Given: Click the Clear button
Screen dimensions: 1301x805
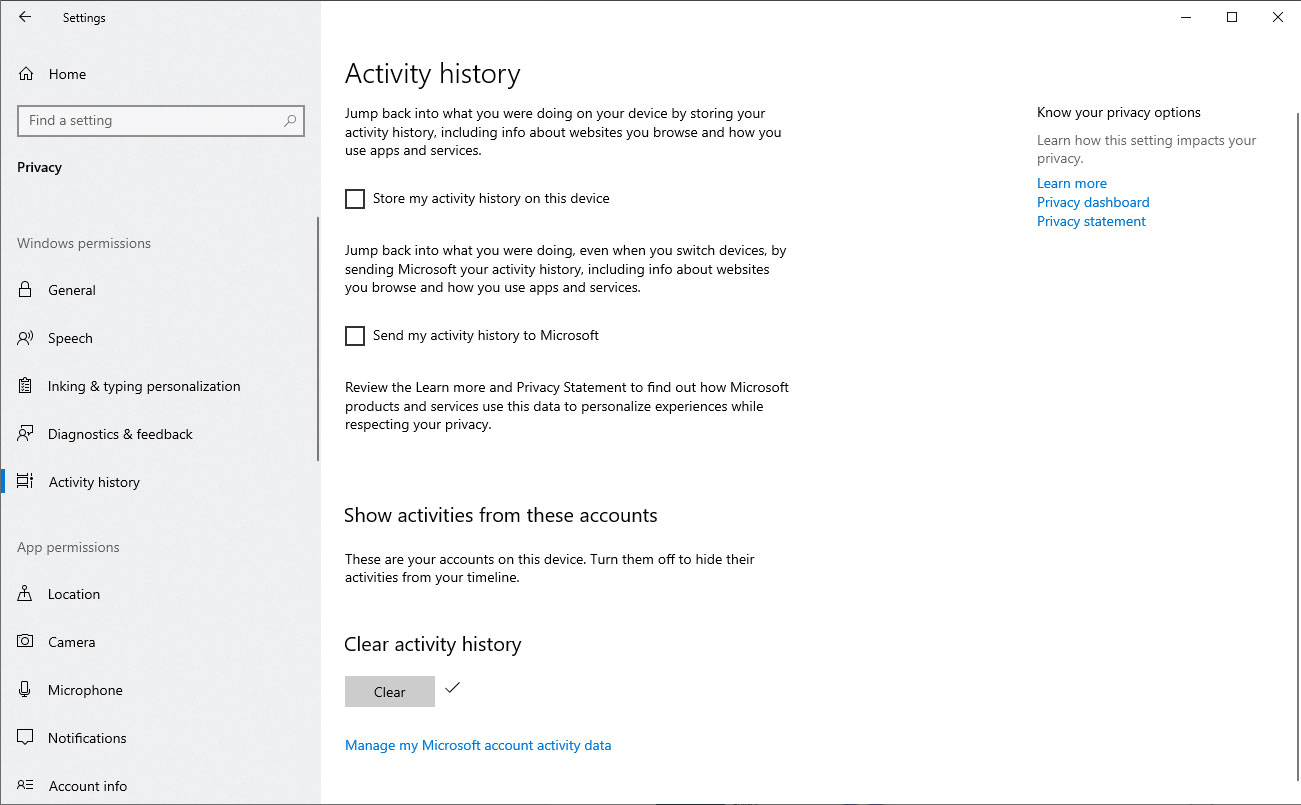Looking at the screenshot, I should (x=390, y=692).
